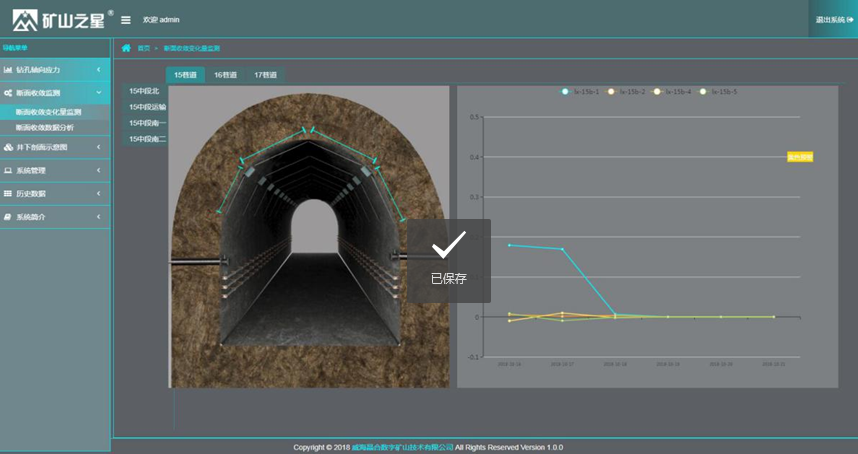
Task: Click the 已保存 text in the popup
Action: pos(449,279)
